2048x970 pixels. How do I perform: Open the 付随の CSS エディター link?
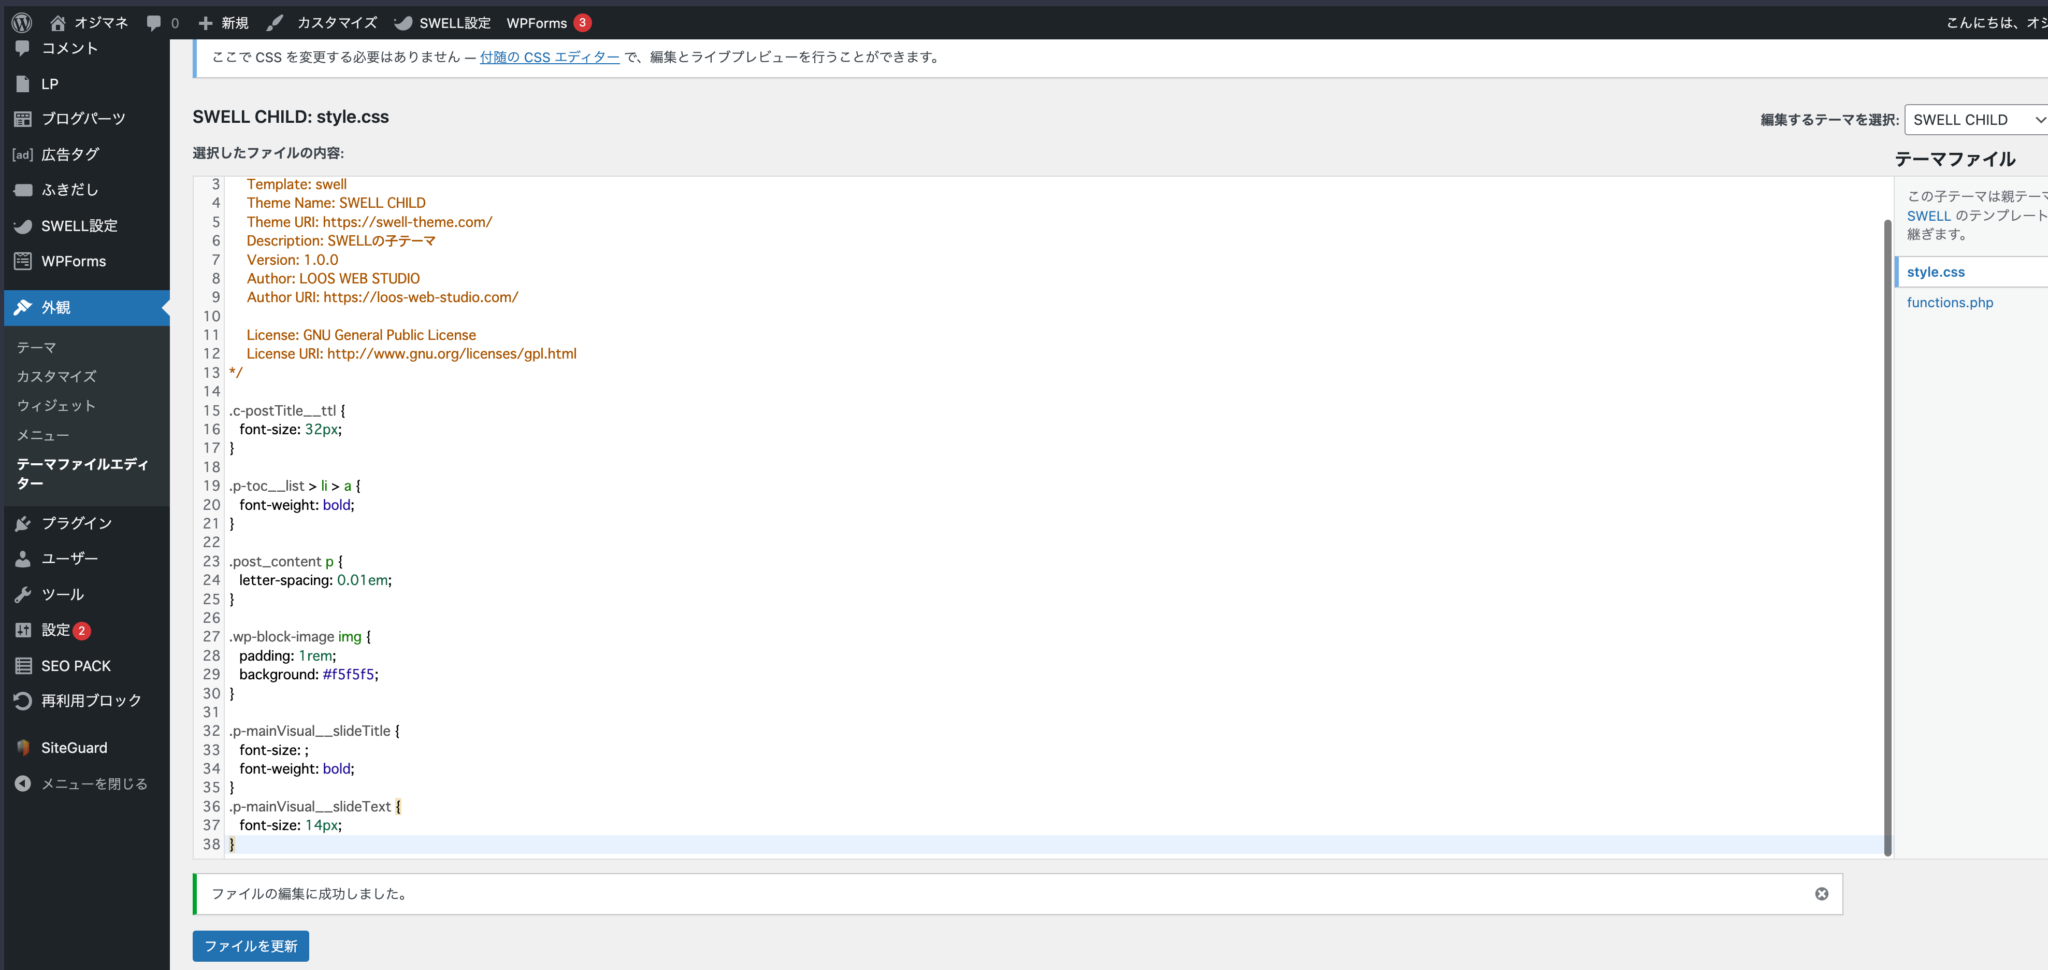[549, 57]
